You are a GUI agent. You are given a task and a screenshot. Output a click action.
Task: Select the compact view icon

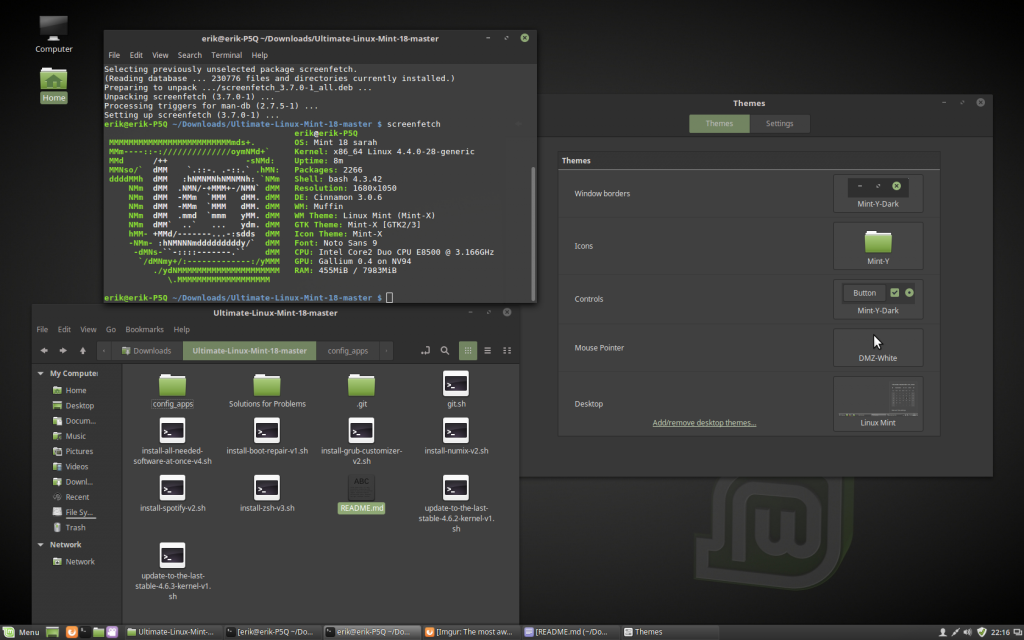pos(507,350)
